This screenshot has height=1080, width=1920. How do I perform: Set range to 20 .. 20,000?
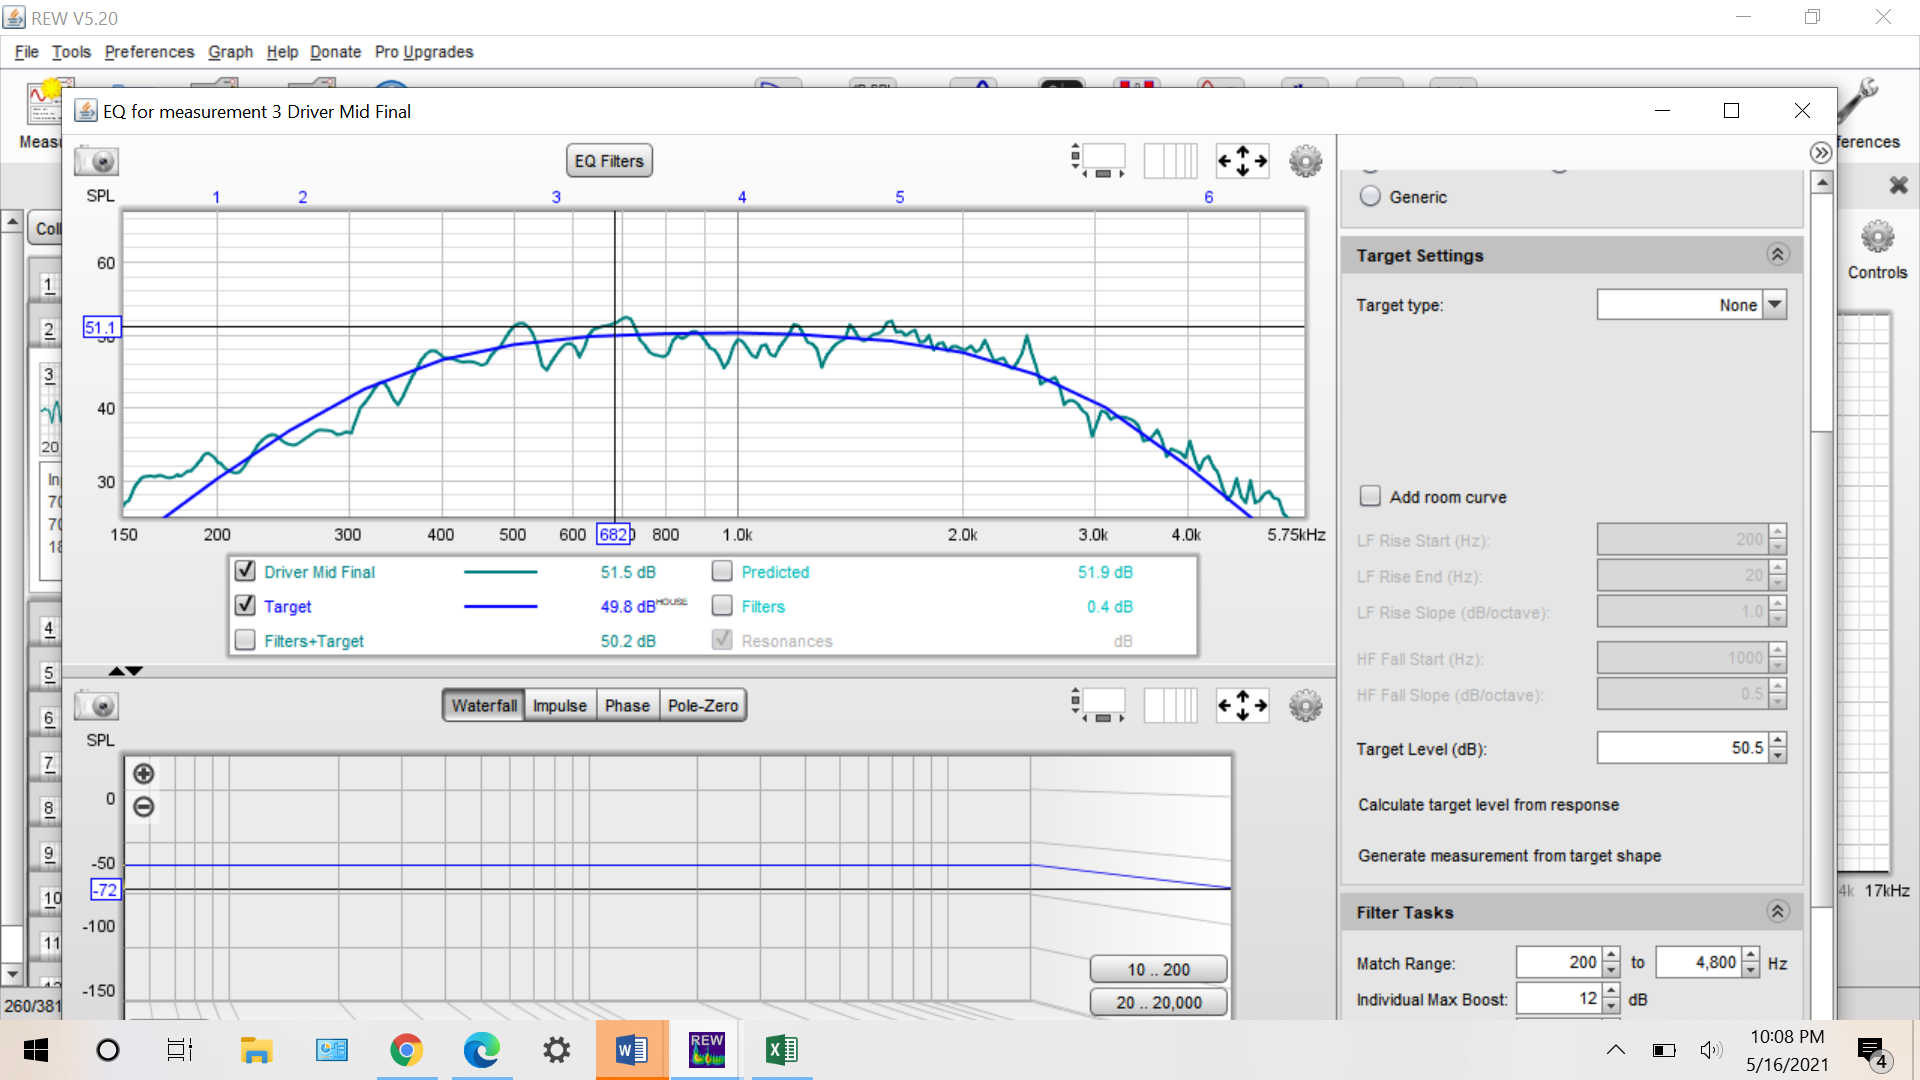tap(1158, 1002)
